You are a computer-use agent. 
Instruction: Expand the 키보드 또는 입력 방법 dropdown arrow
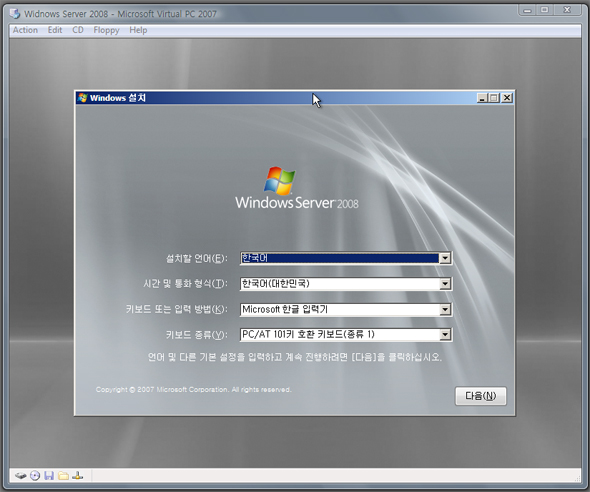445,309
